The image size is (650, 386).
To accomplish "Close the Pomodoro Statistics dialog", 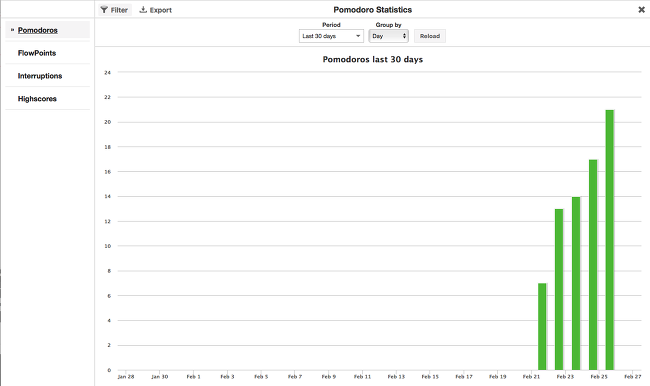I will [x=641, y=10].
